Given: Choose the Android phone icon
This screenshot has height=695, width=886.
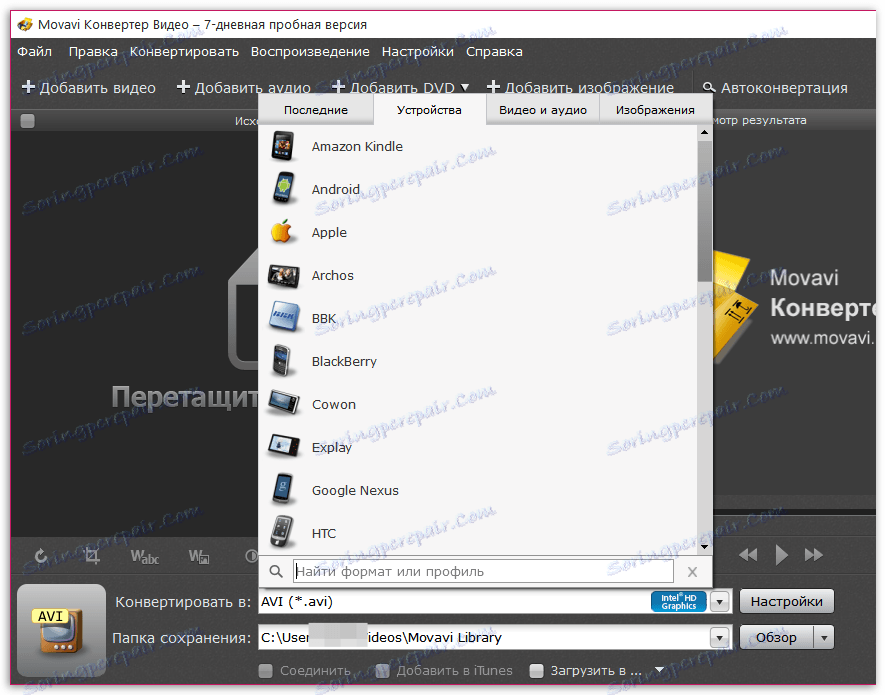Looking at the screenshot, I should [283, 189].
